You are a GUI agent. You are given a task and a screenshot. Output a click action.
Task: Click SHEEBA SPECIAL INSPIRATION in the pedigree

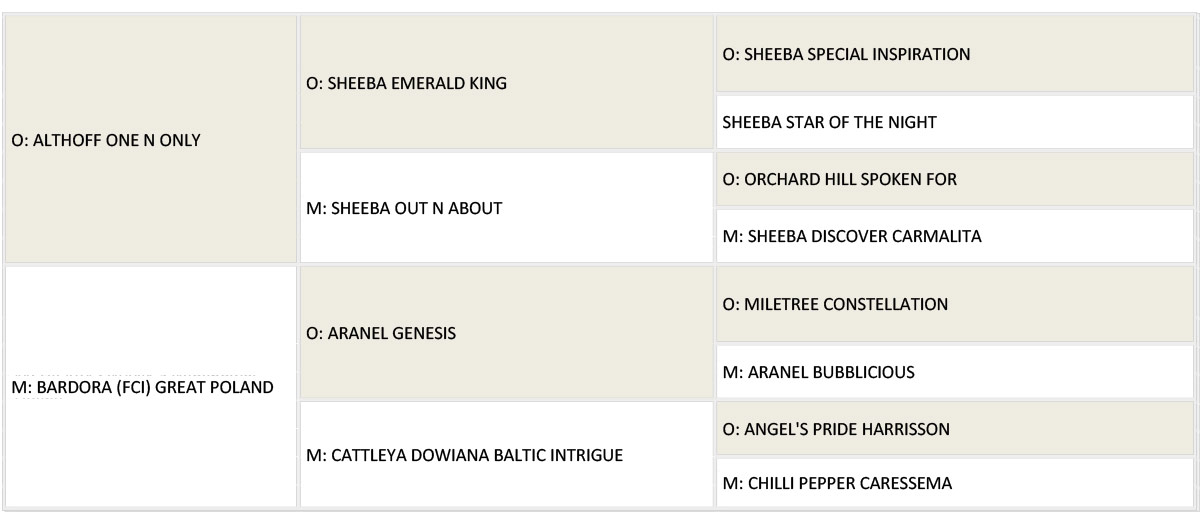[845, 54]
